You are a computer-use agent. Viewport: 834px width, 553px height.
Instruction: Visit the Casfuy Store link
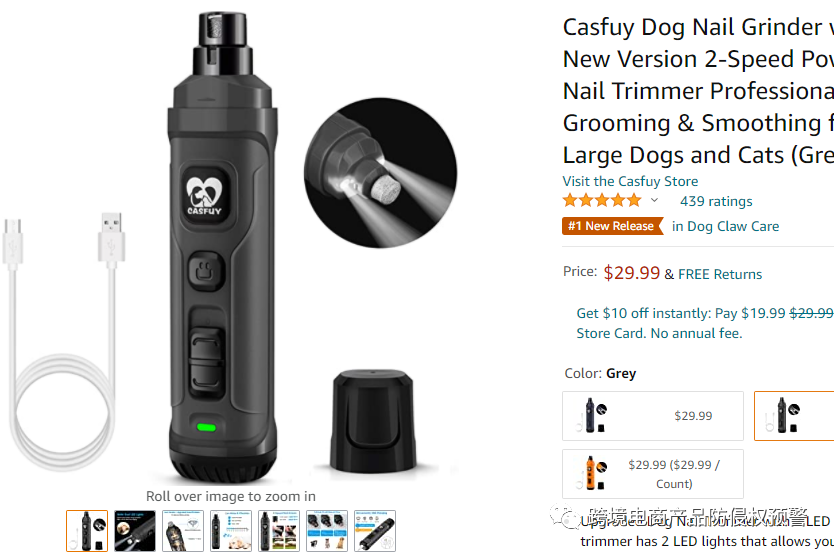coord(630,181)
